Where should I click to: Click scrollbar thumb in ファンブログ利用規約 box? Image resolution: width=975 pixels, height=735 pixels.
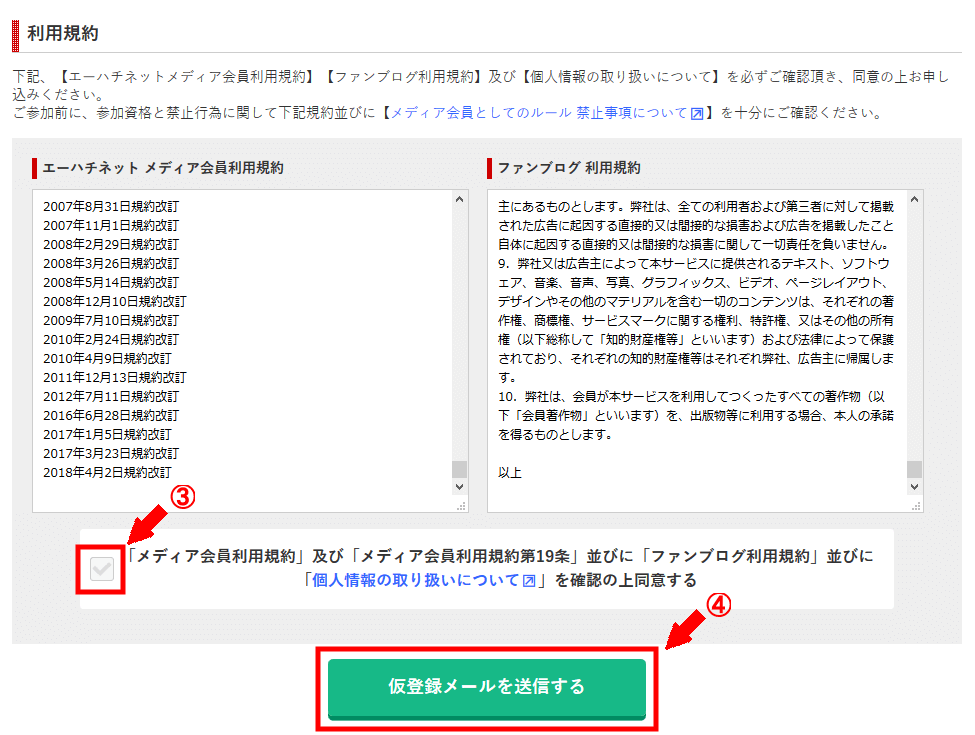pyautogui.click(x=914, y=469)
